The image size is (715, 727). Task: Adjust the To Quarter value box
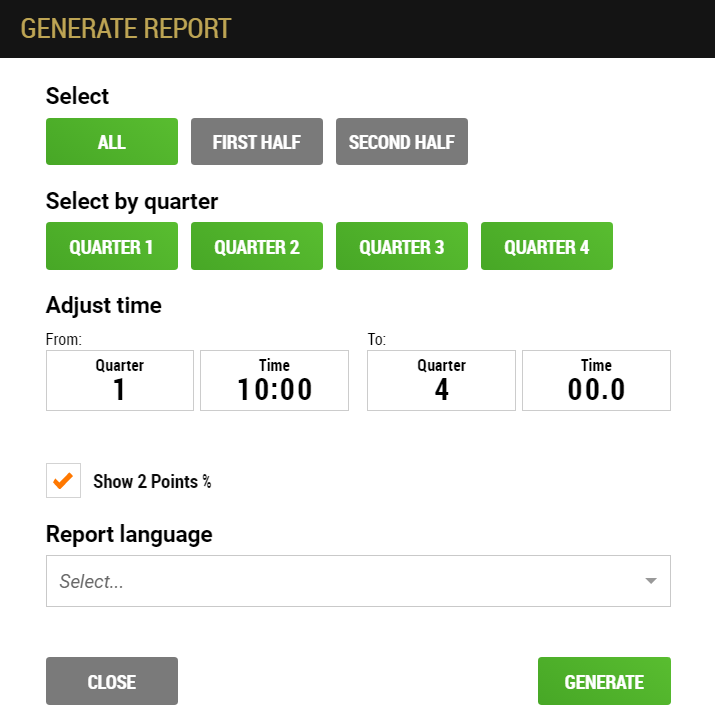[441, 381]
